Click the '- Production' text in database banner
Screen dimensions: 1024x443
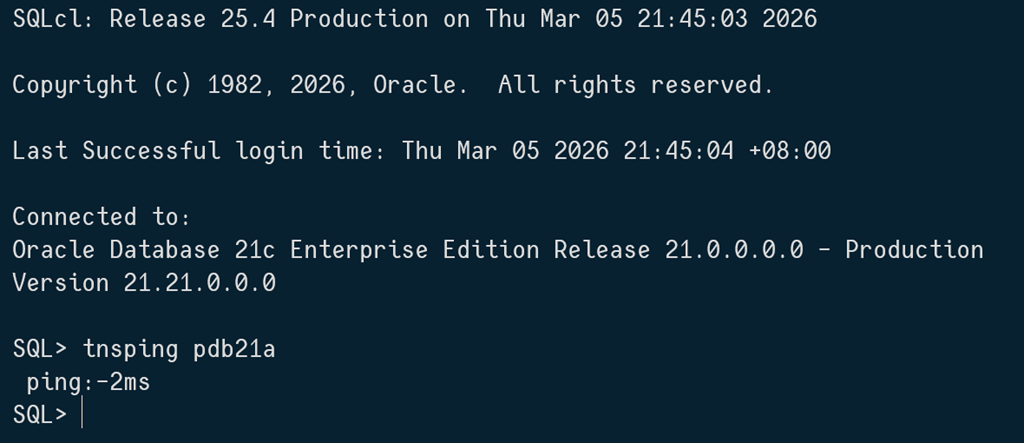[x=900, y=250]
